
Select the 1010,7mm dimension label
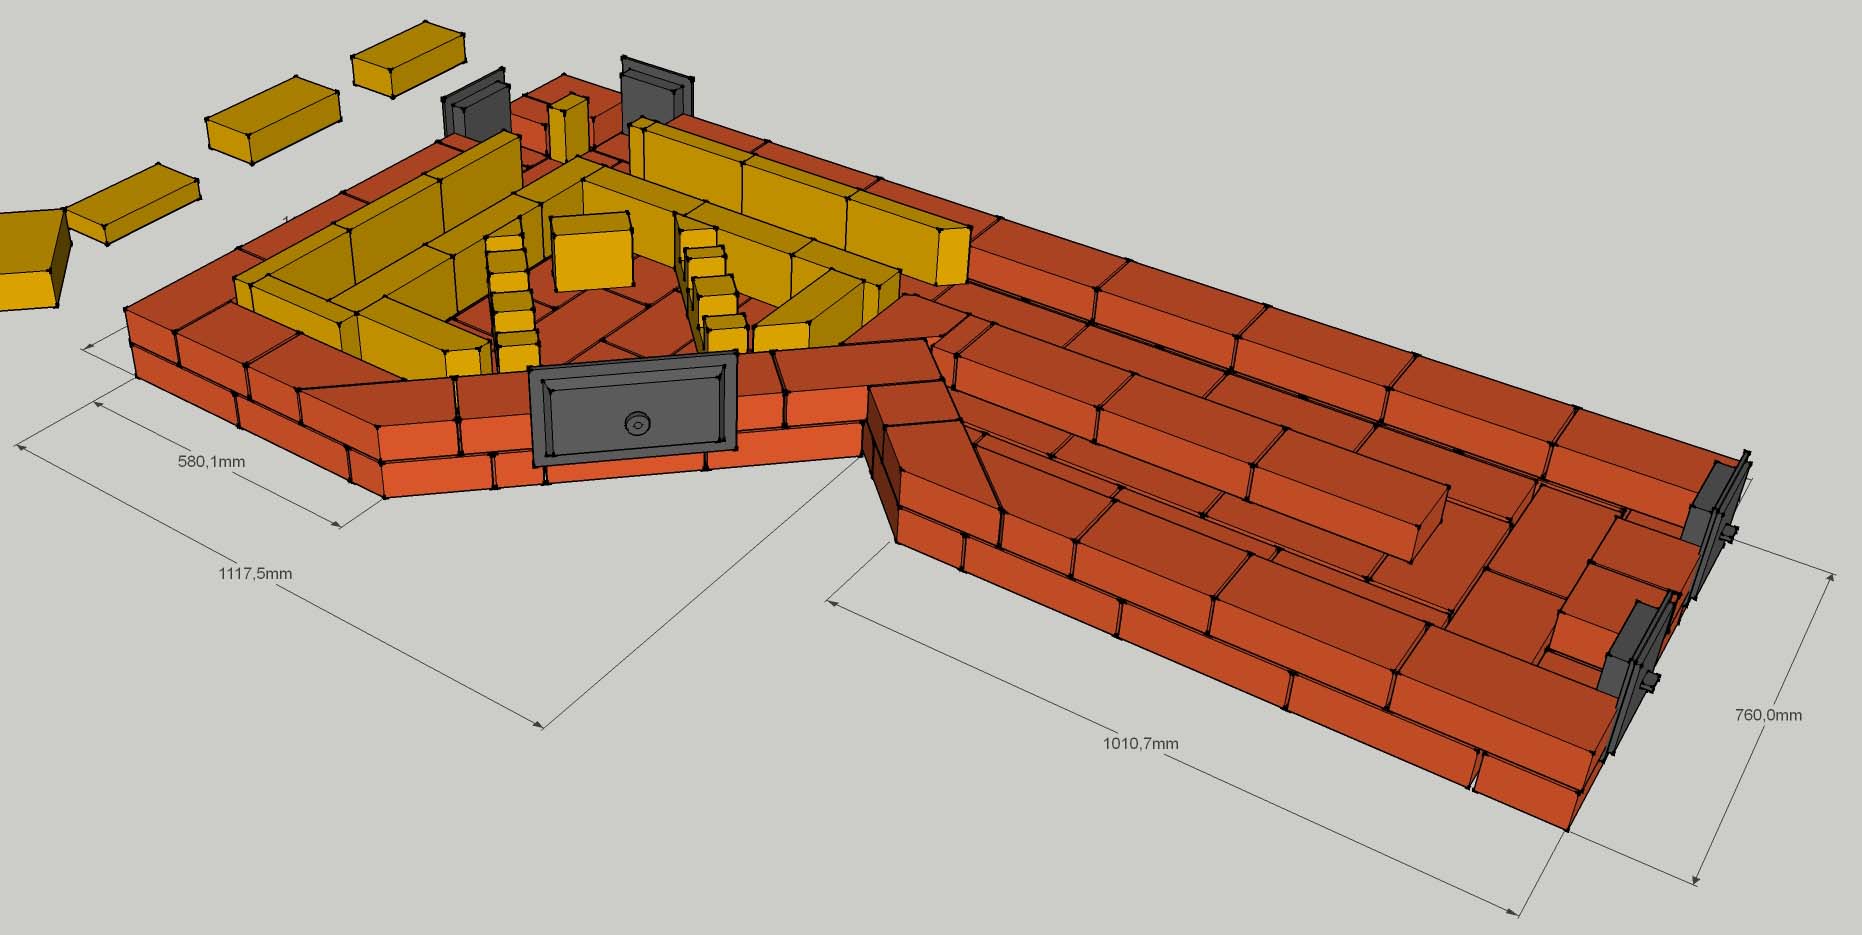click(1140, 743)
